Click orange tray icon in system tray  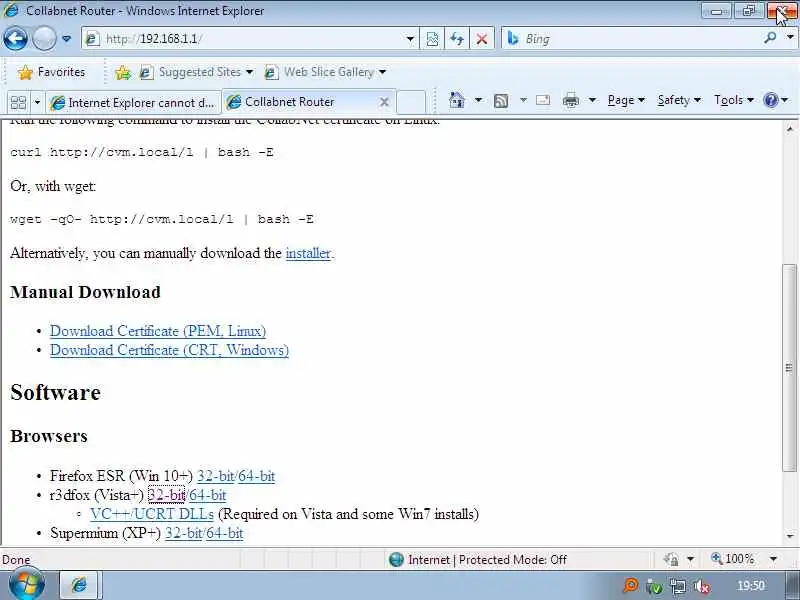(x=631, y=586)
